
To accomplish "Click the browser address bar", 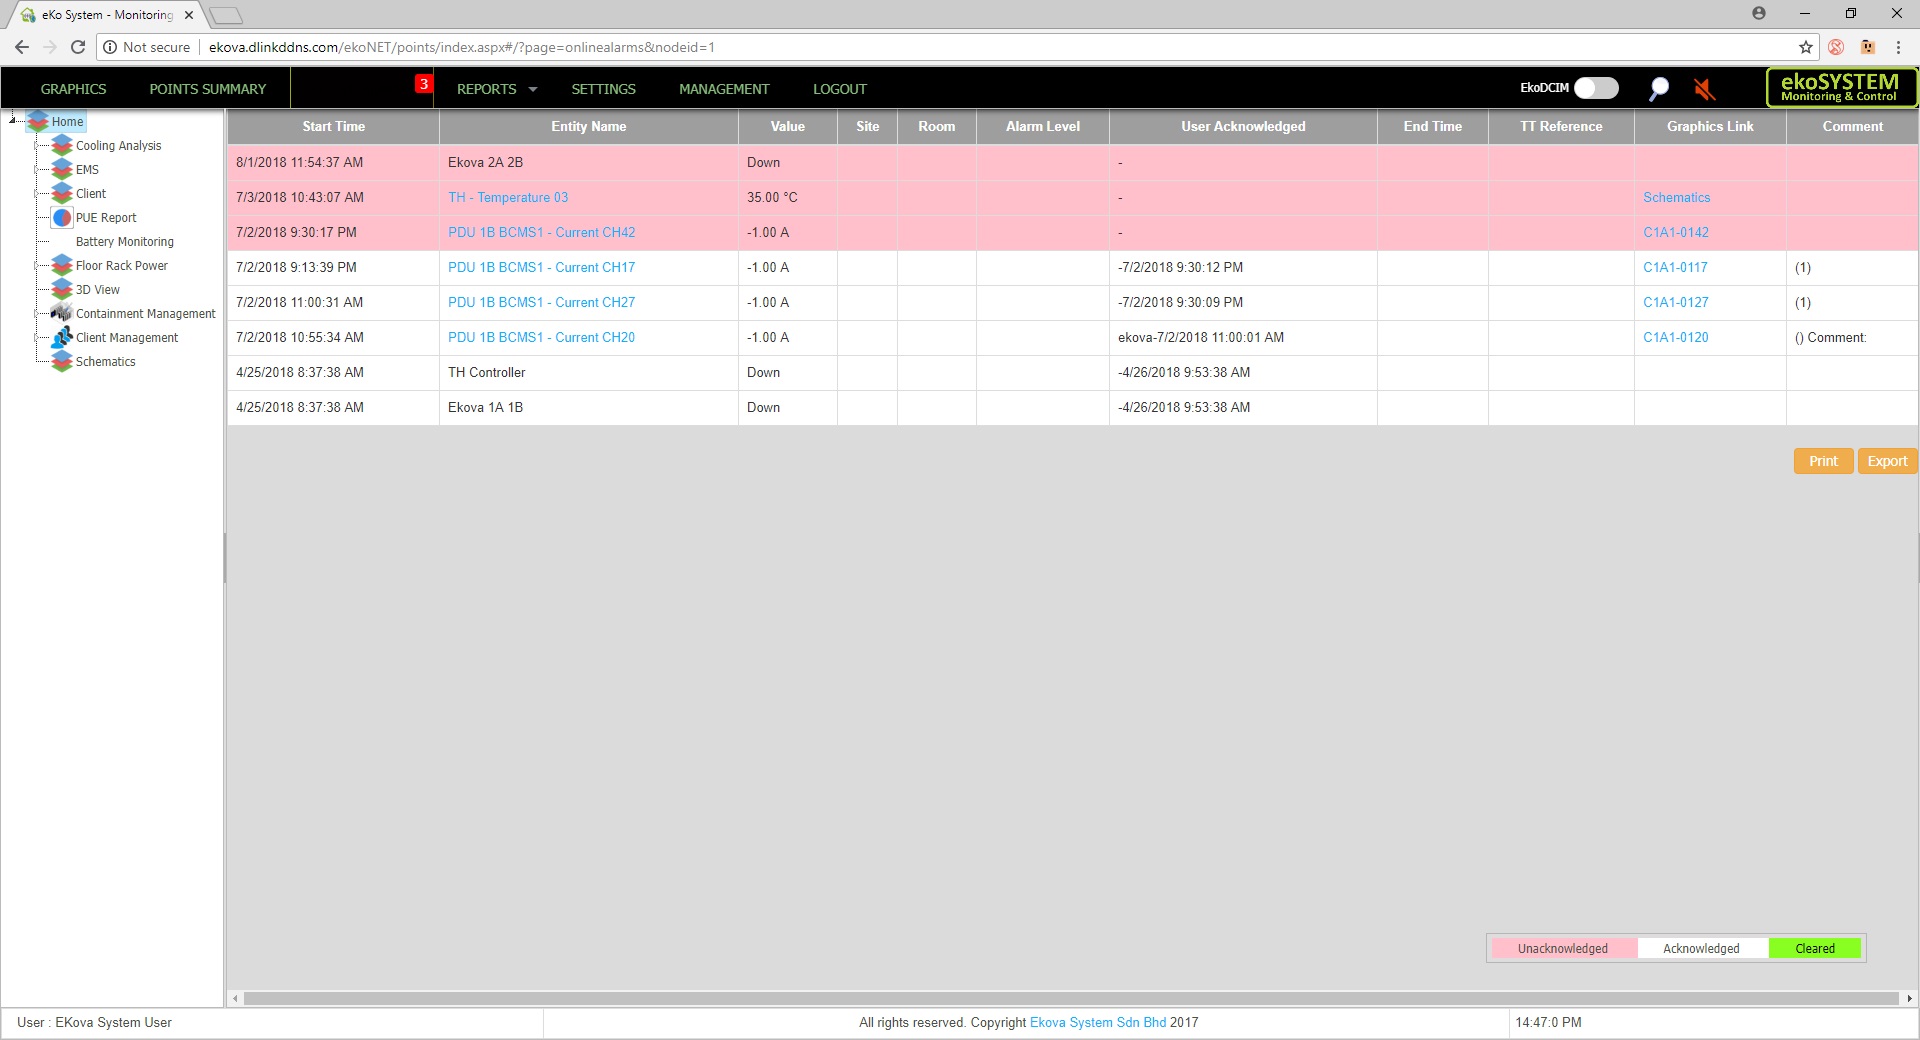I will tap(960, 47).
